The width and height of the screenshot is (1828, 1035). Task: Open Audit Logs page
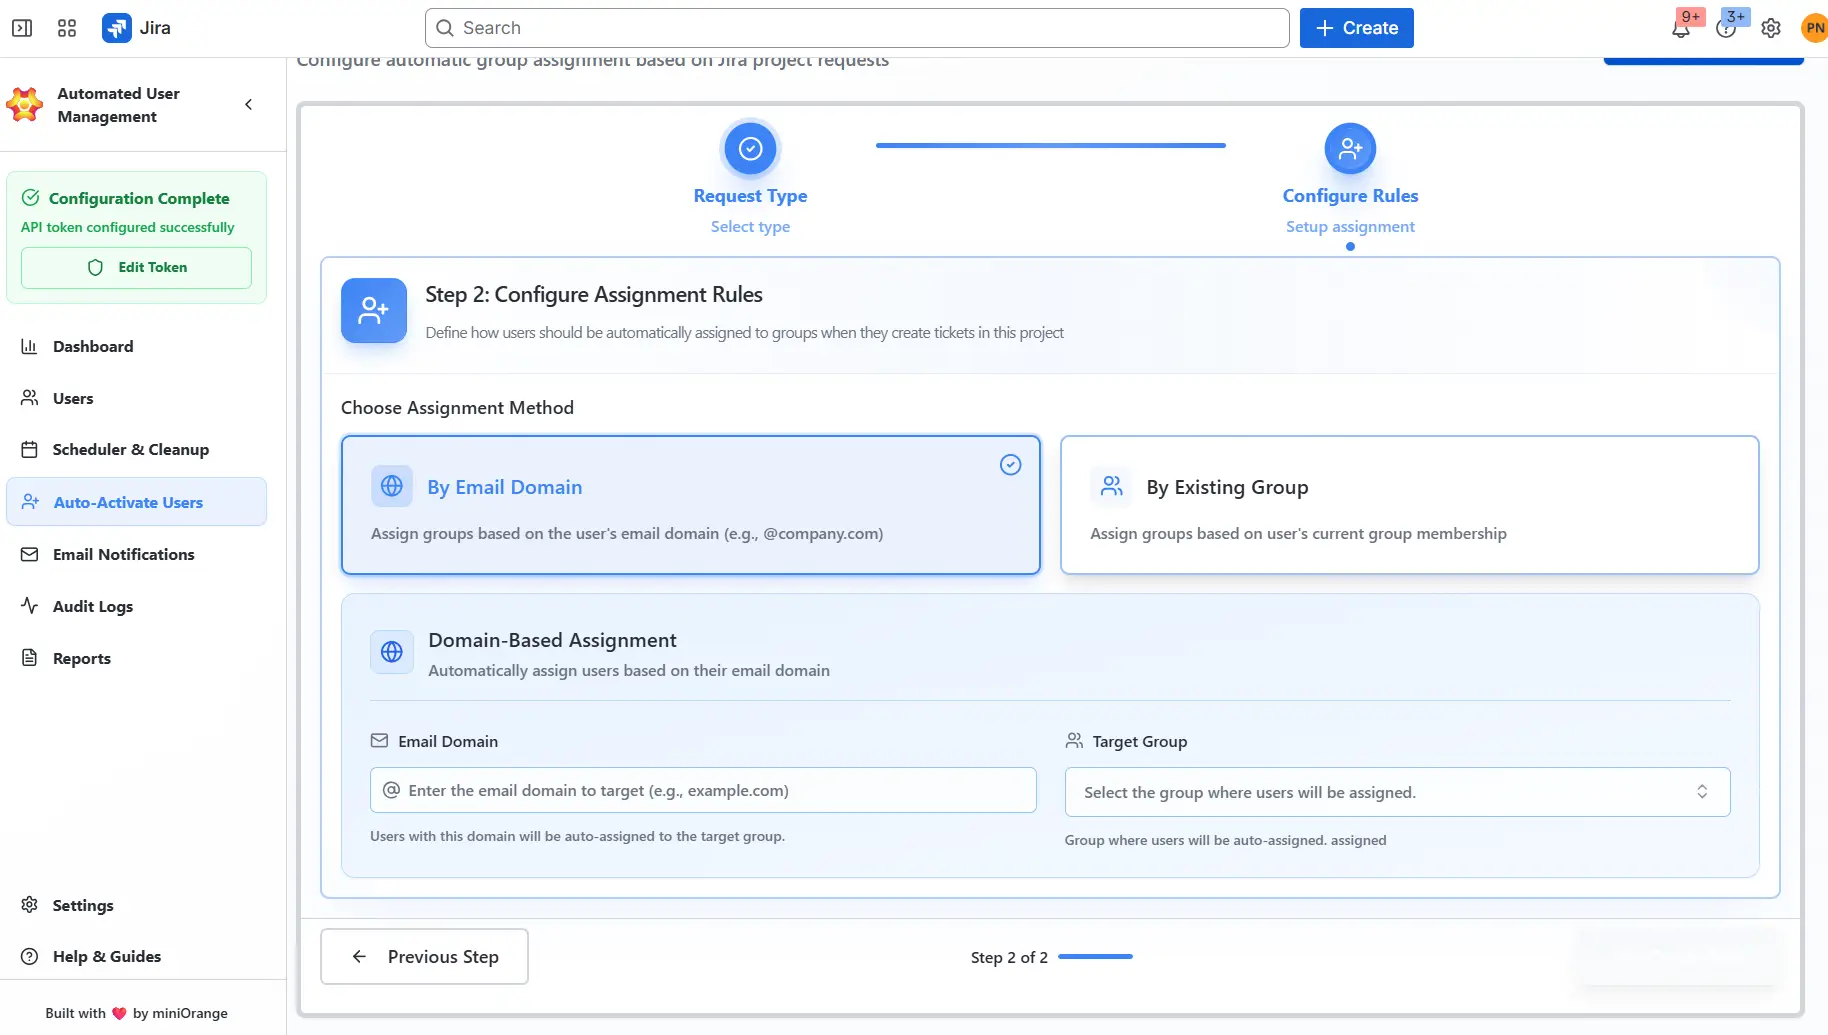[x=136, y=606]
